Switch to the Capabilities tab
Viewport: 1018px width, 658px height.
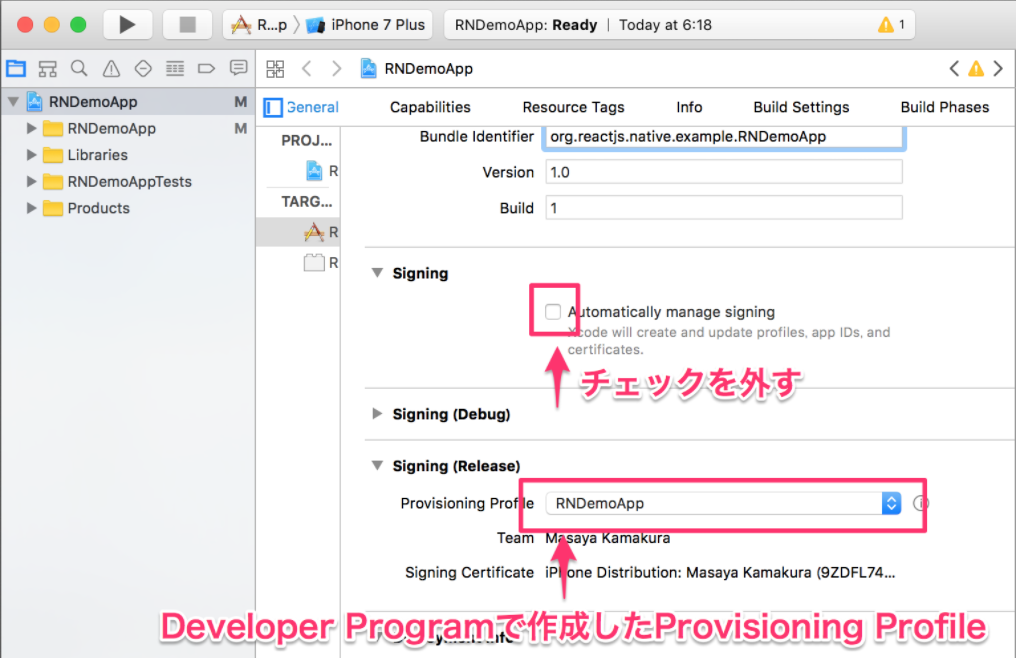(x=430, y=107)
